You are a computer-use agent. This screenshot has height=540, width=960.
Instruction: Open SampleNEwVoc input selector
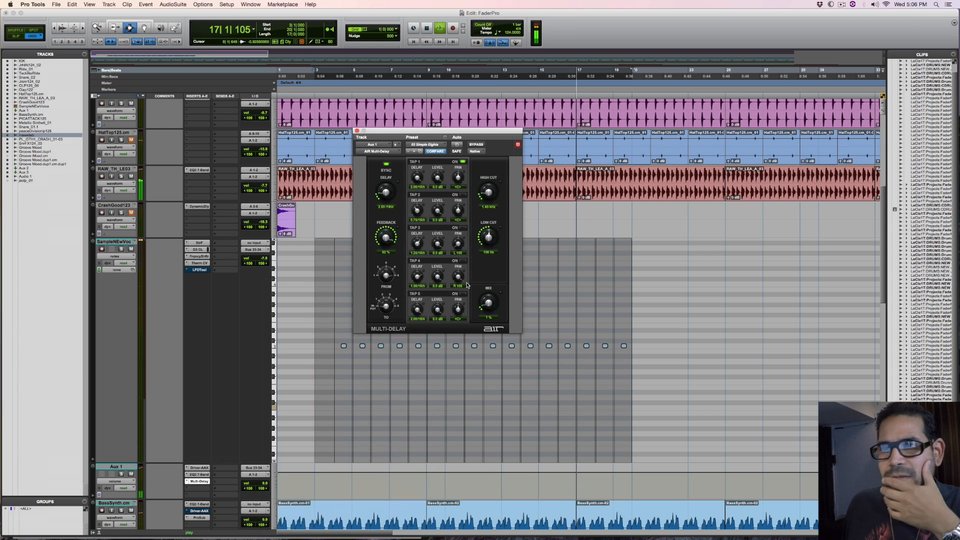click(x=254, y=243)
